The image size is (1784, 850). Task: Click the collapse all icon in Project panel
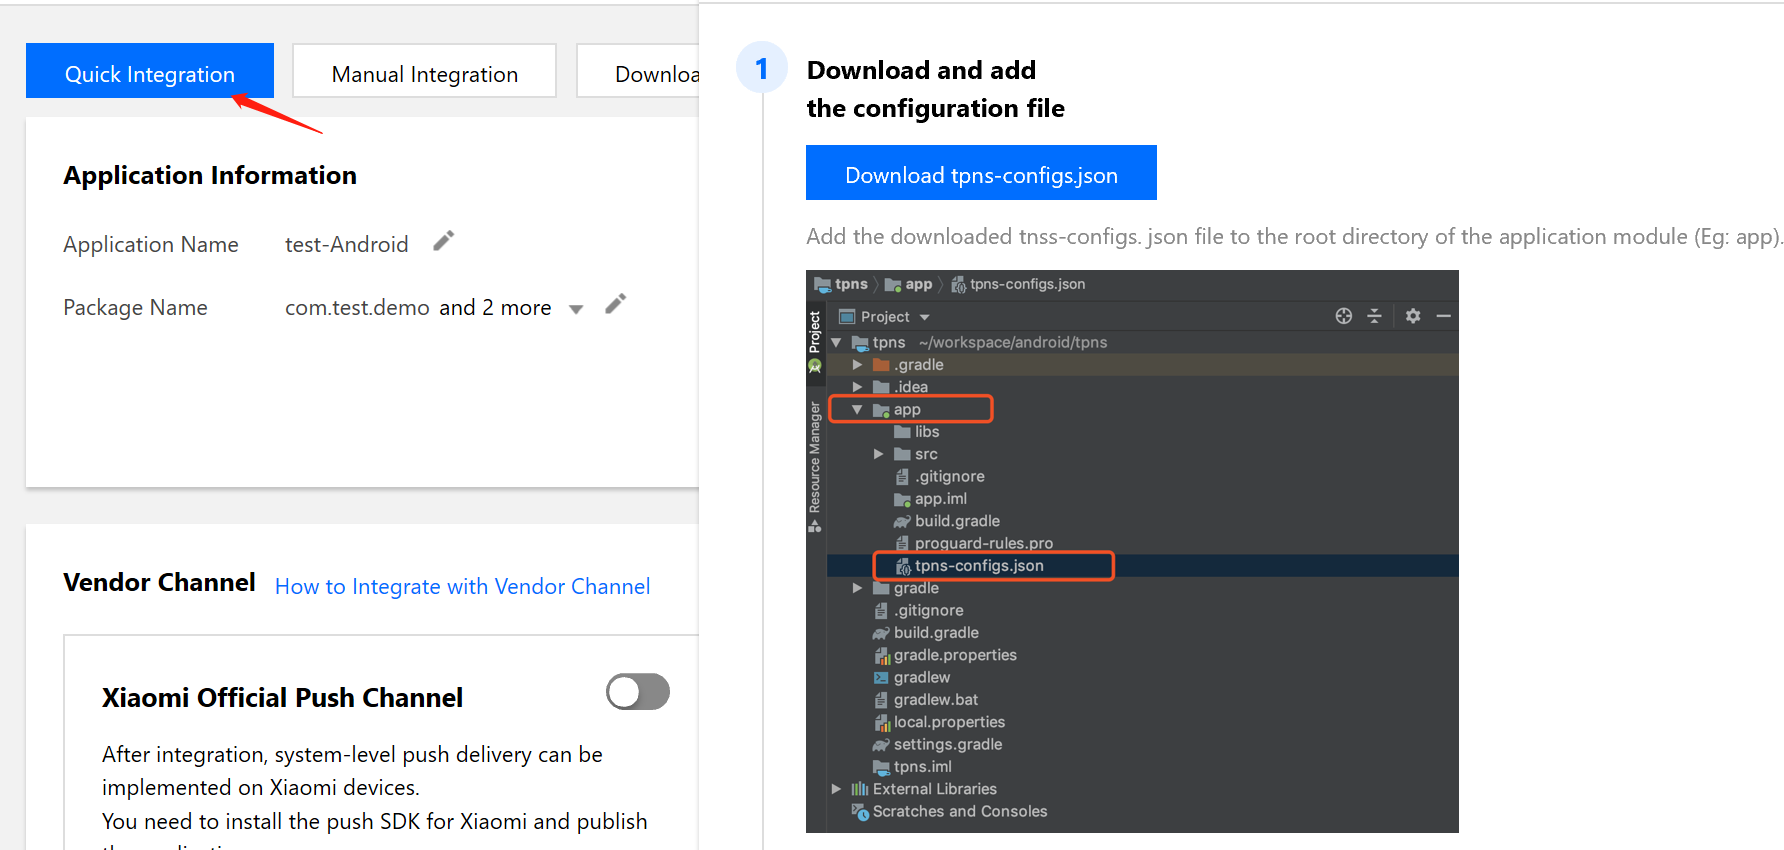point(1374,316)
